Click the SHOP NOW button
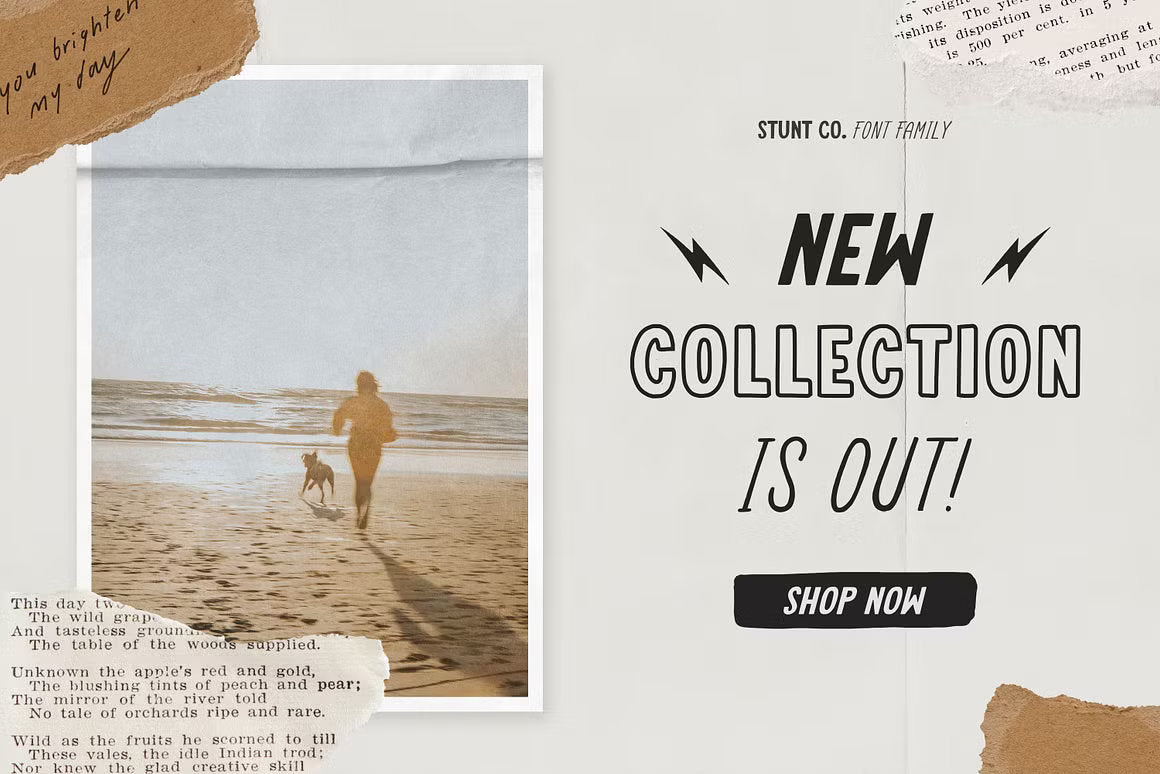This screenshot has height=774, width=1160. point(854,600)
